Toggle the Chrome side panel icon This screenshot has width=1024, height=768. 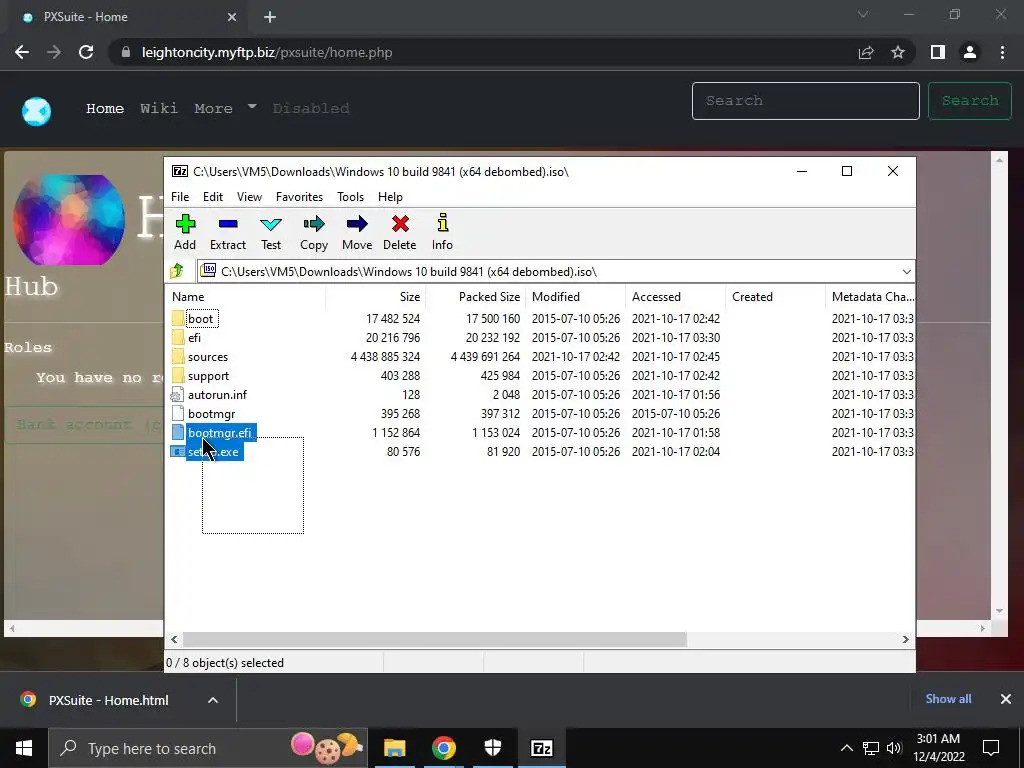pos(938,52)
